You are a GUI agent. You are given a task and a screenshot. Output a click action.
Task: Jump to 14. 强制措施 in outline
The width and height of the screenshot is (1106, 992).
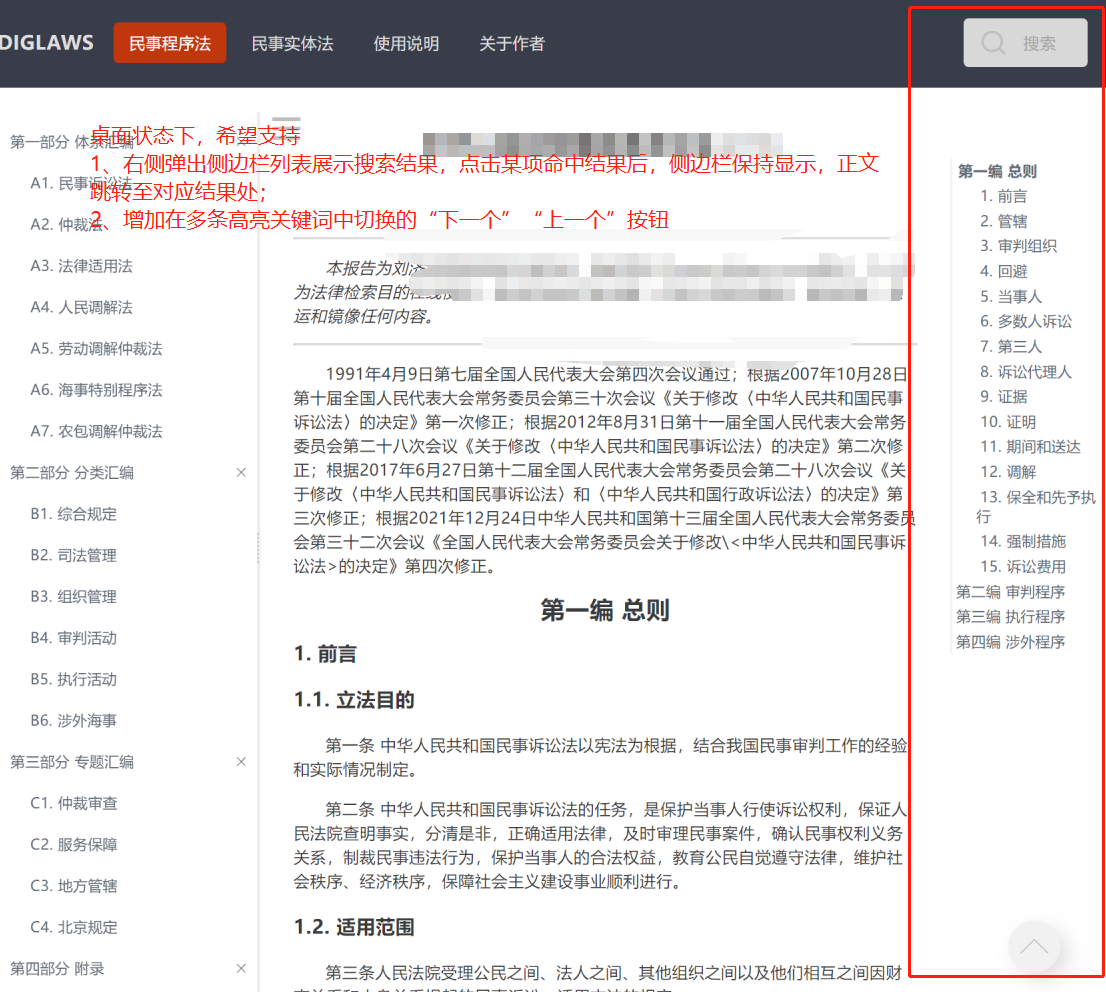point(1023,542)
